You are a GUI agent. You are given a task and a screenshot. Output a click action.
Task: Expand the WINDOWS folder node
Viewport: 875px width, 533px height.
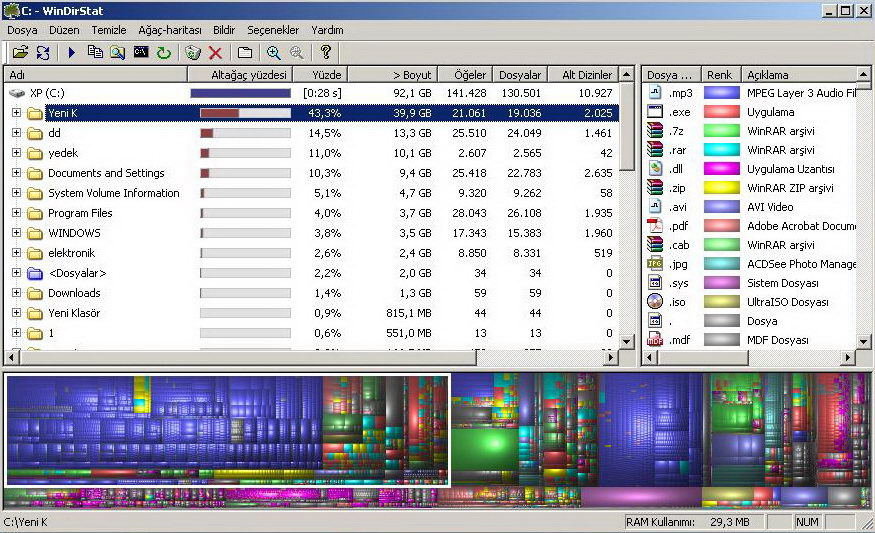[16, 233]
